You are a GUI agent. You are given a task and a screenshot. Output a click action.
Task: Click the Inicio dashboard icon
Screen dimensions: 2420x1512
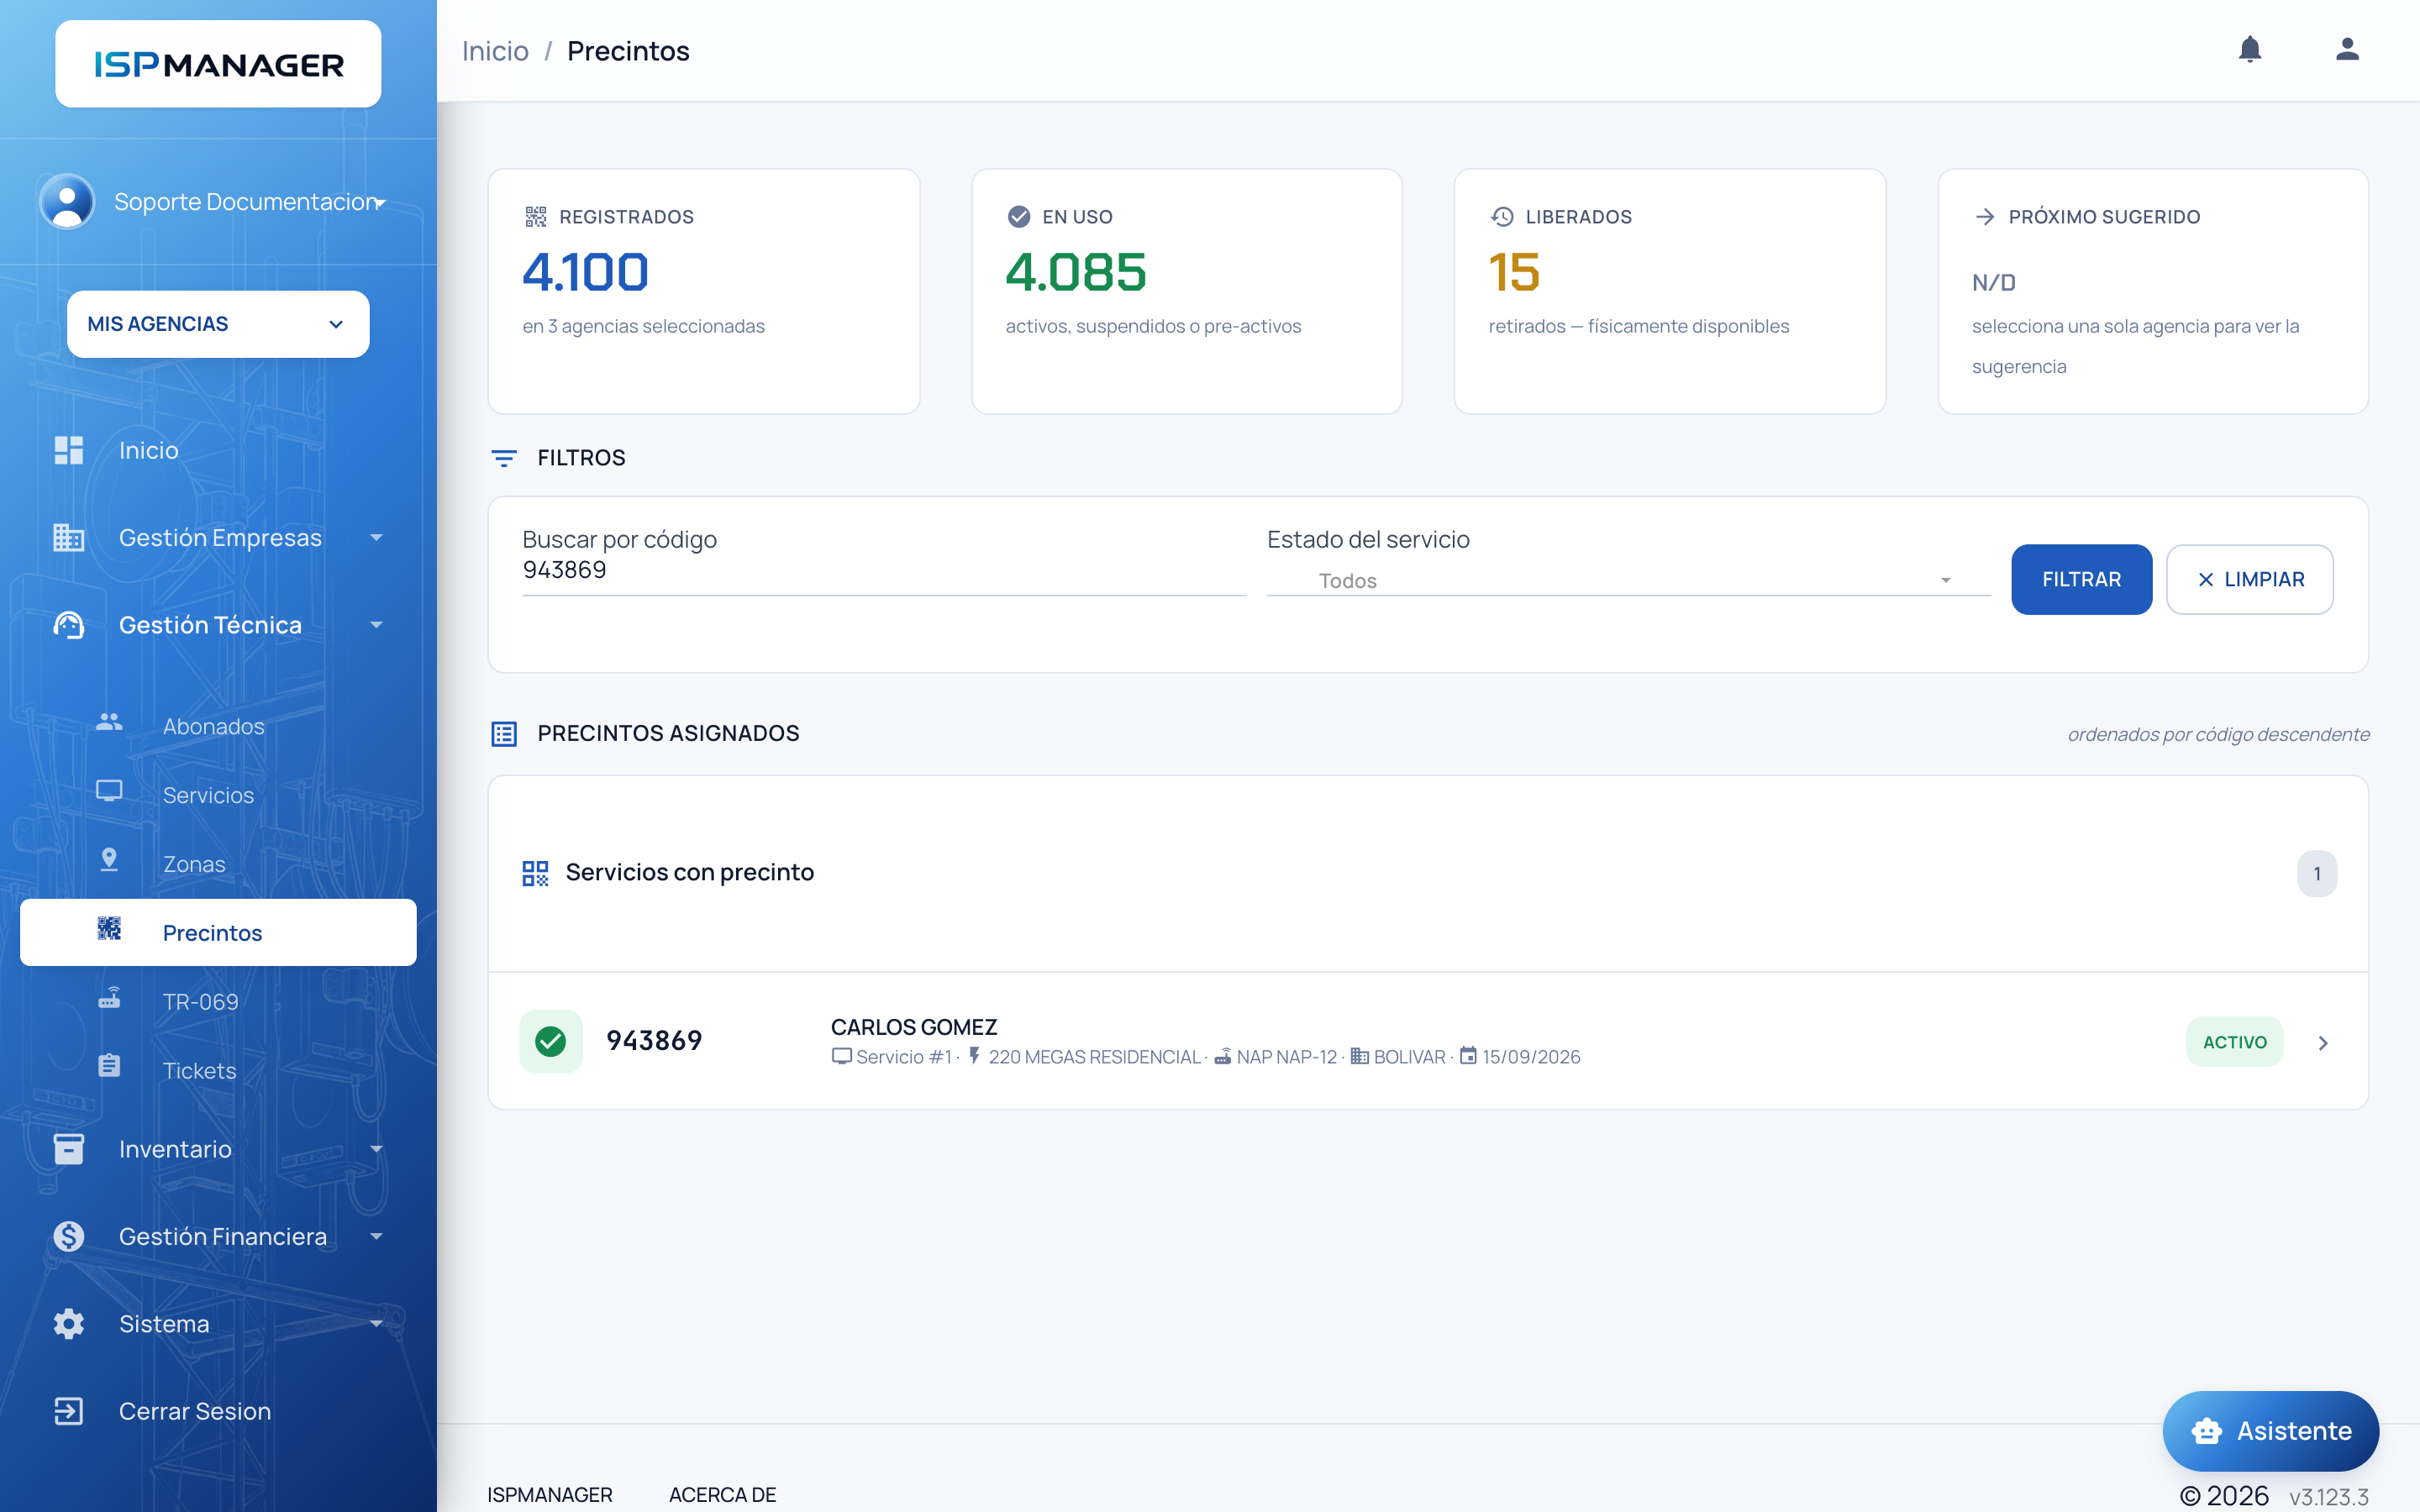click(68, 450)
